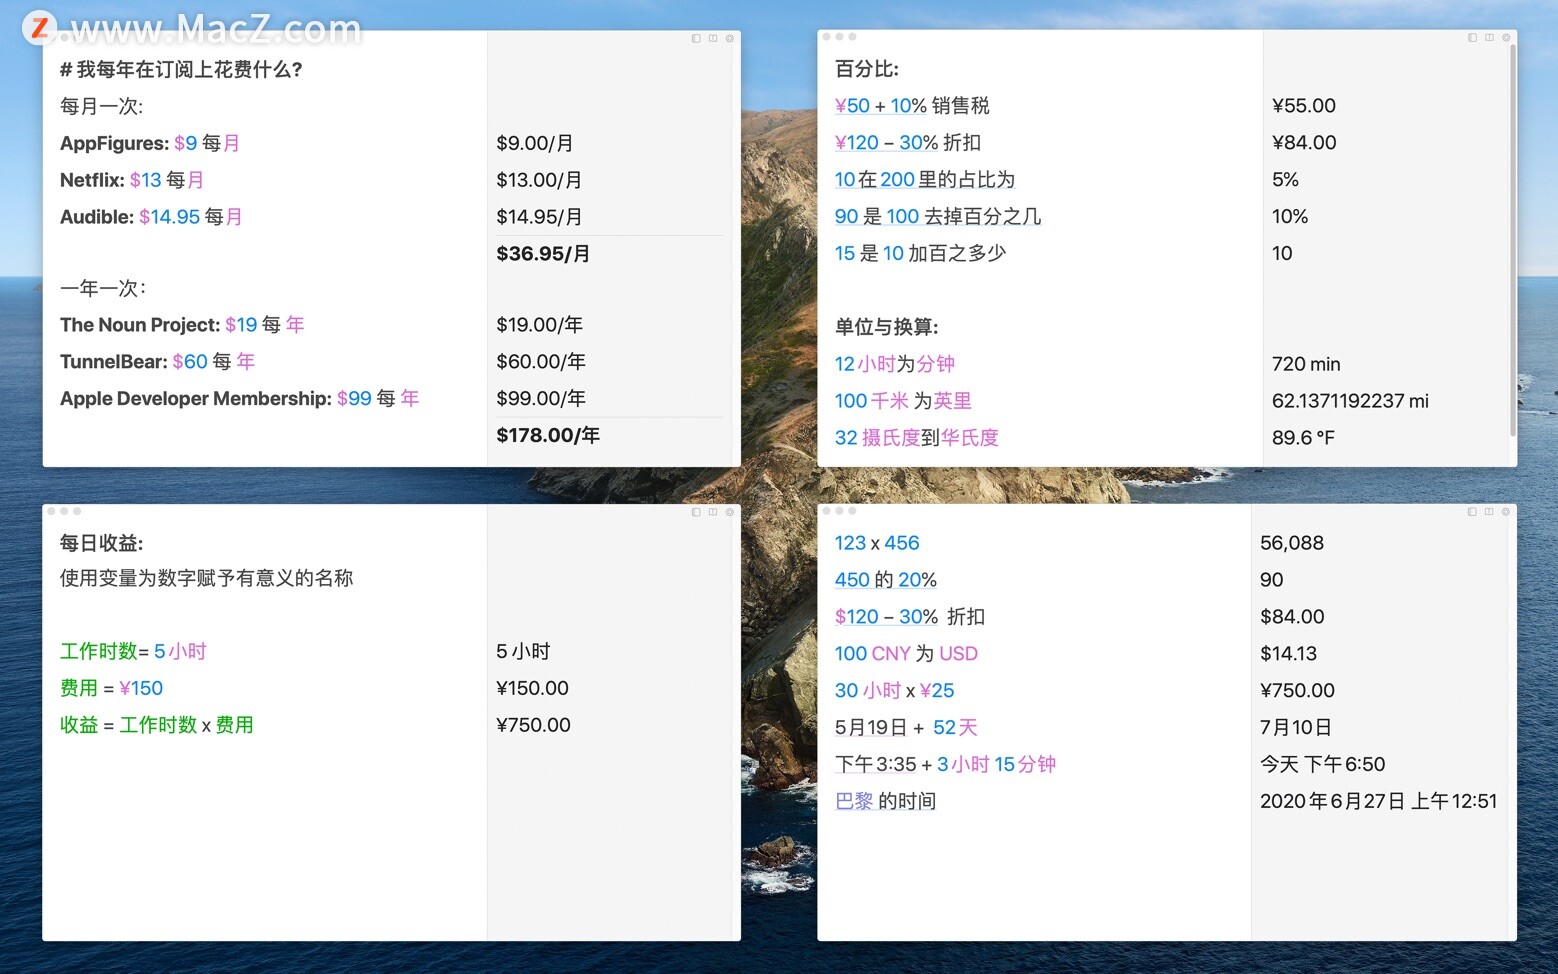Select the monthly total $36.95/月
Viewport: 1558px width, 974px height.
click(543, 254)
